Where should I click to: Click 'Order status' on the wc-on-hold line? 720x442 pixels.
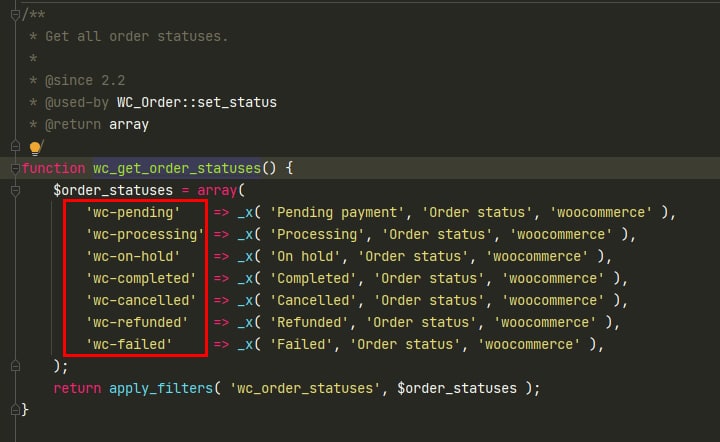click(413, 256)
